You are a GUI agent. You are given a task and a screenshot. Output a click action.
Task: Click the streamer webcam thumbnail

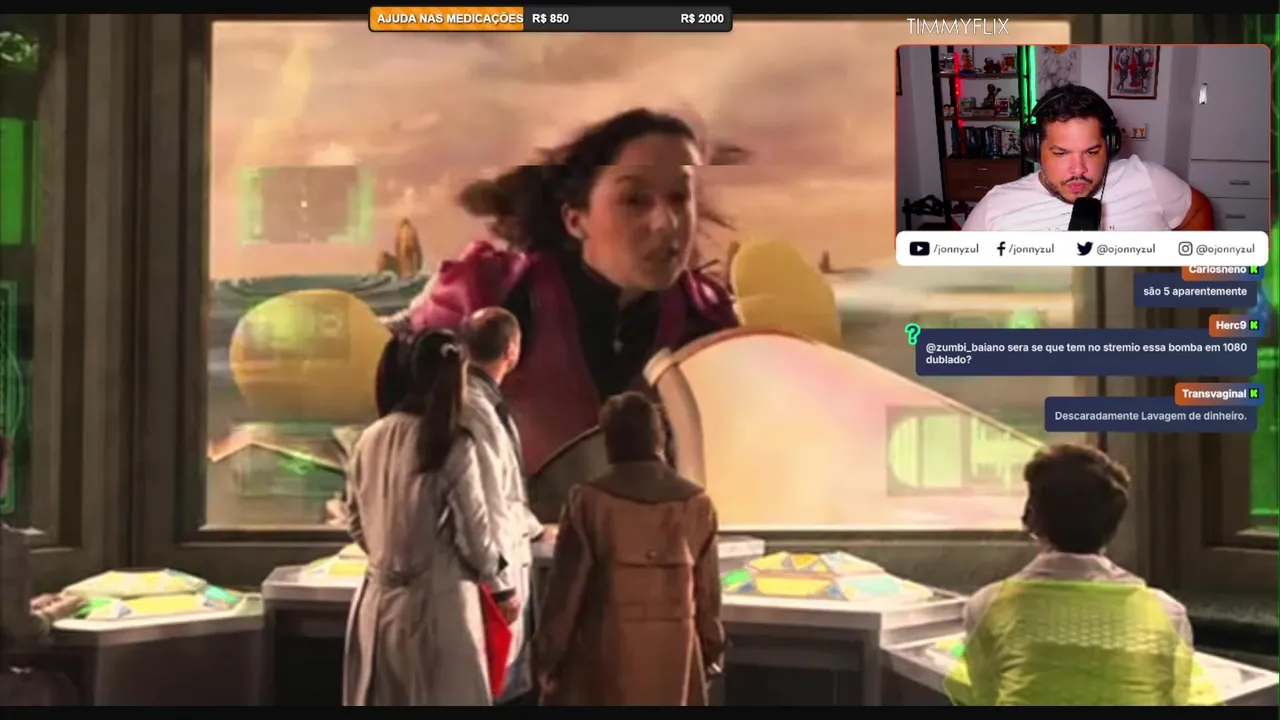1082,138
